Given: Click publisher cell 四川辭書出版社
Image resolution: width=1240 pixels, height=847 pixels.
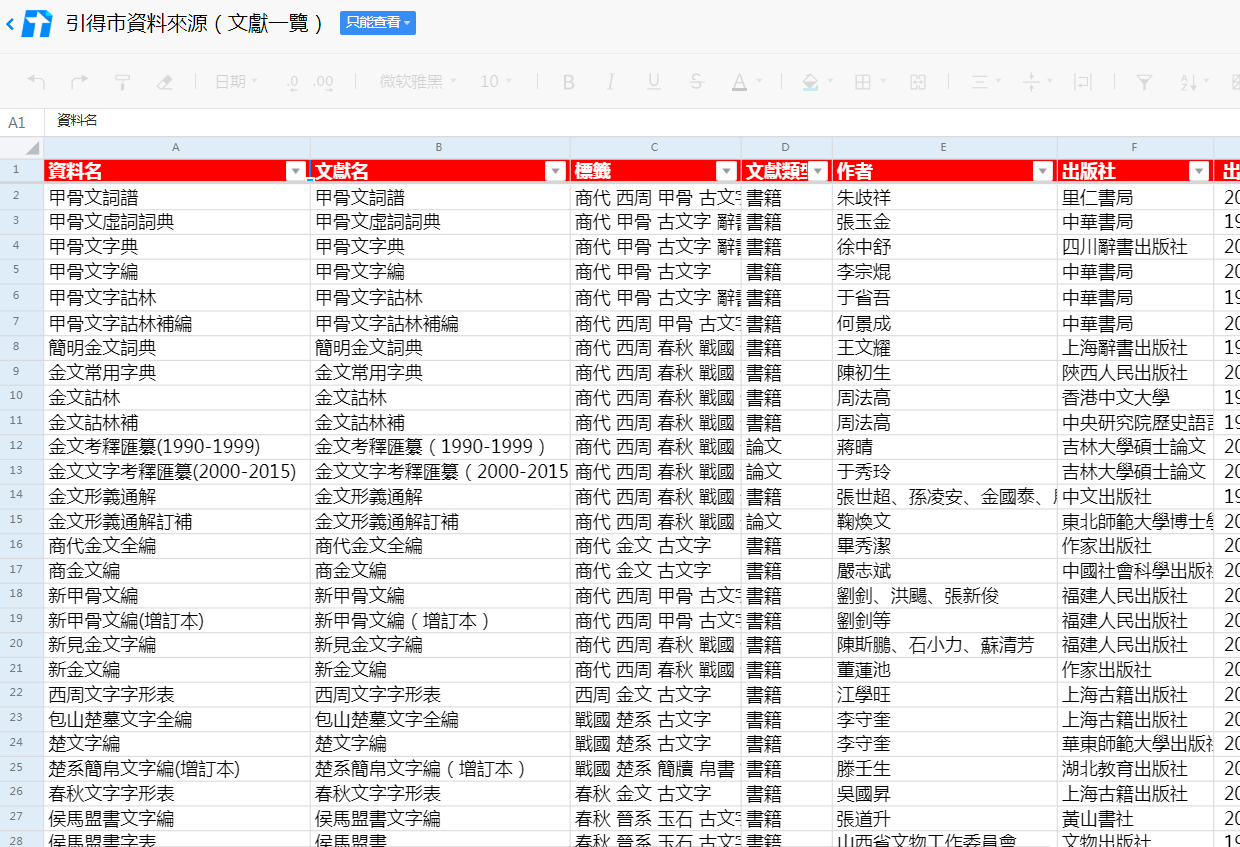Looking at the screenshot, I should (x=1135, y=247).
